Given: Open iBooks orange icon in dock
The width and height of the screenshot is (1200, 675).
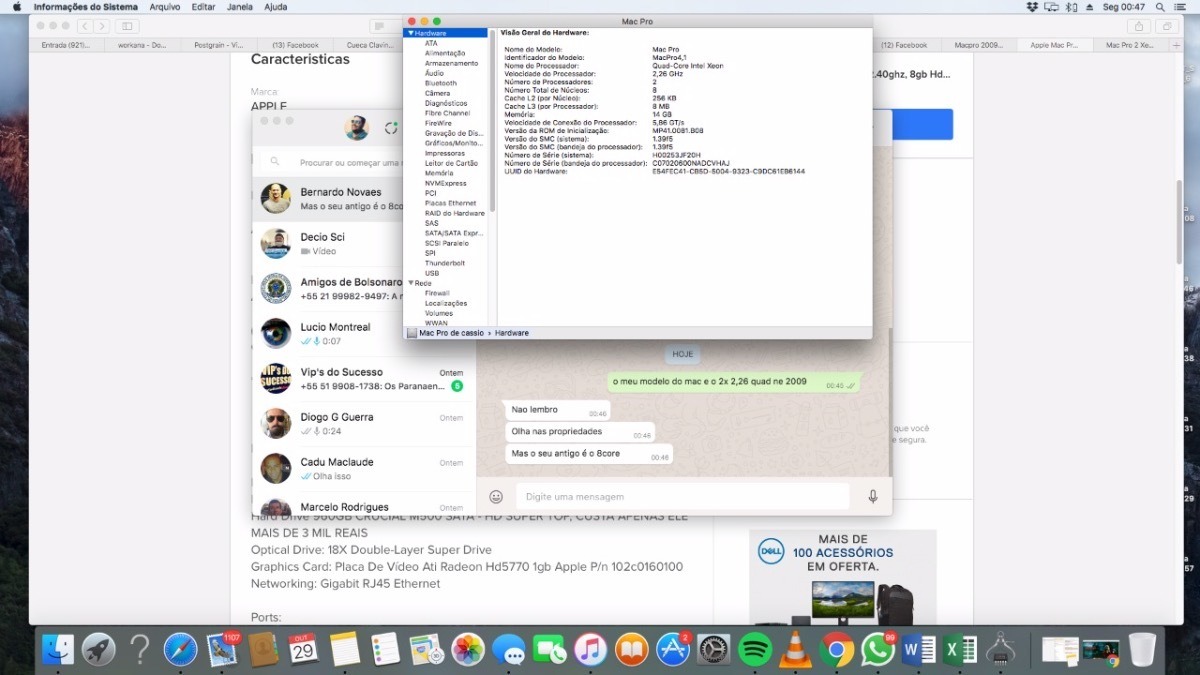Looking at the screenshot, I should [632, 650].
